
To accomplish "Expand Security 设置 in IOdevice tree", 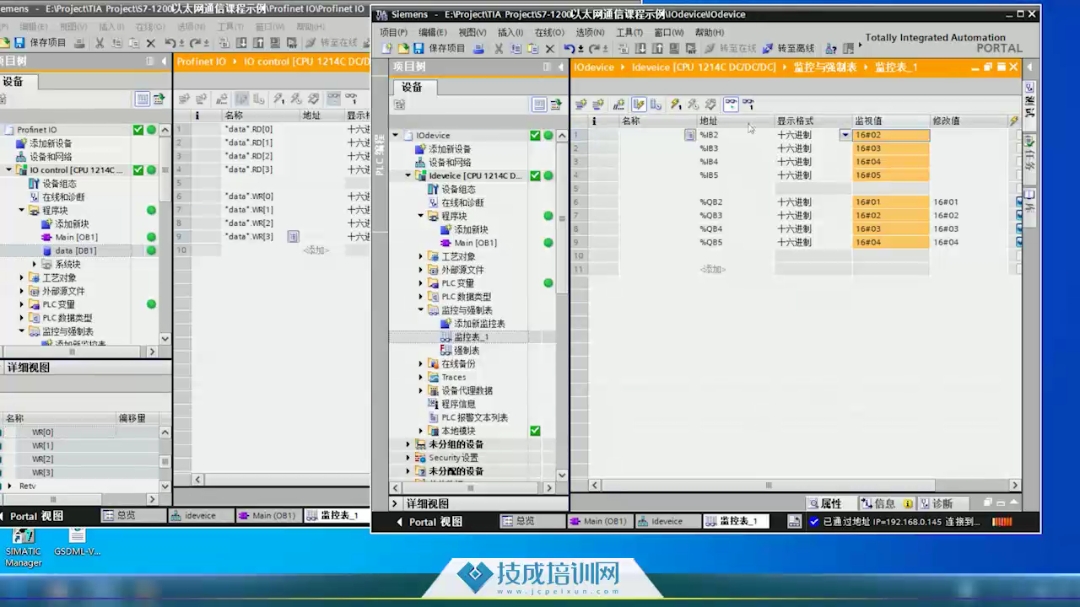I will (408, 457).
